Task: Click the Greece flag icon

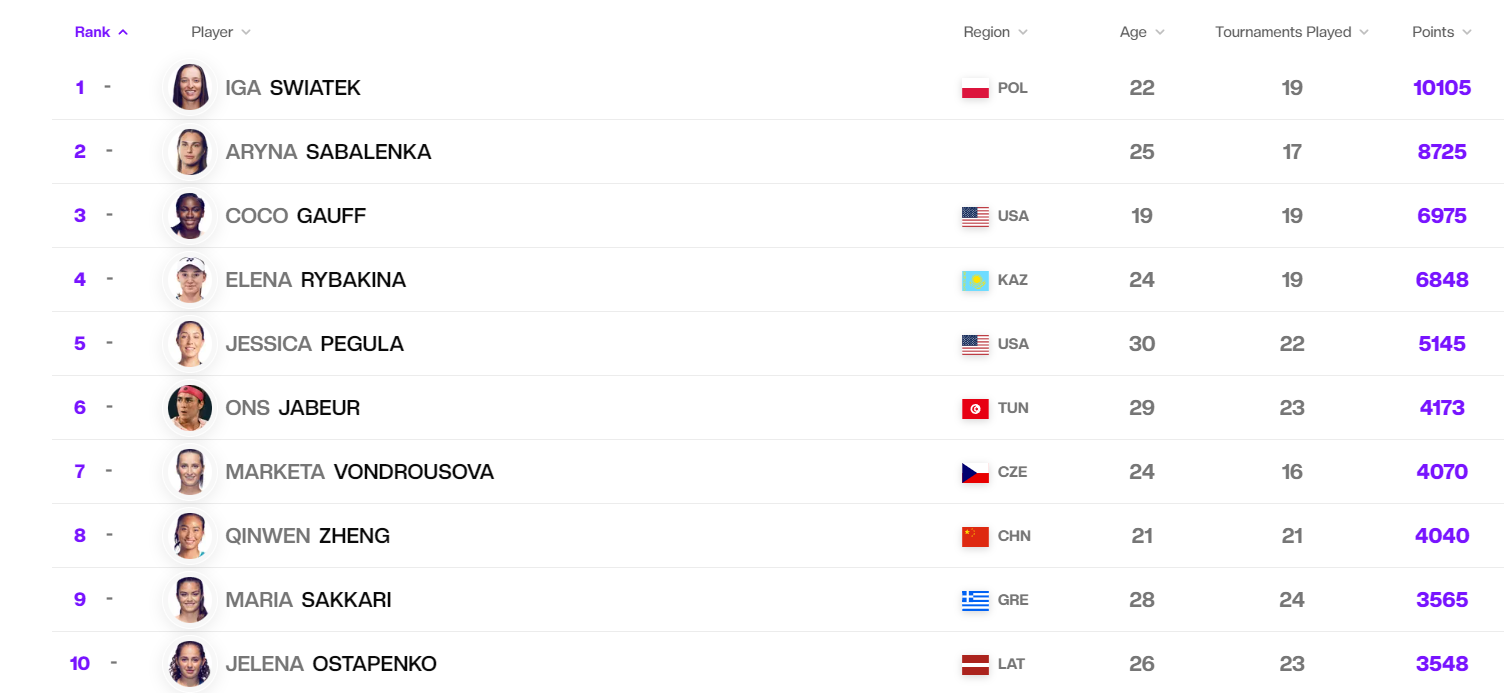Action: click(x=975, y=600)
